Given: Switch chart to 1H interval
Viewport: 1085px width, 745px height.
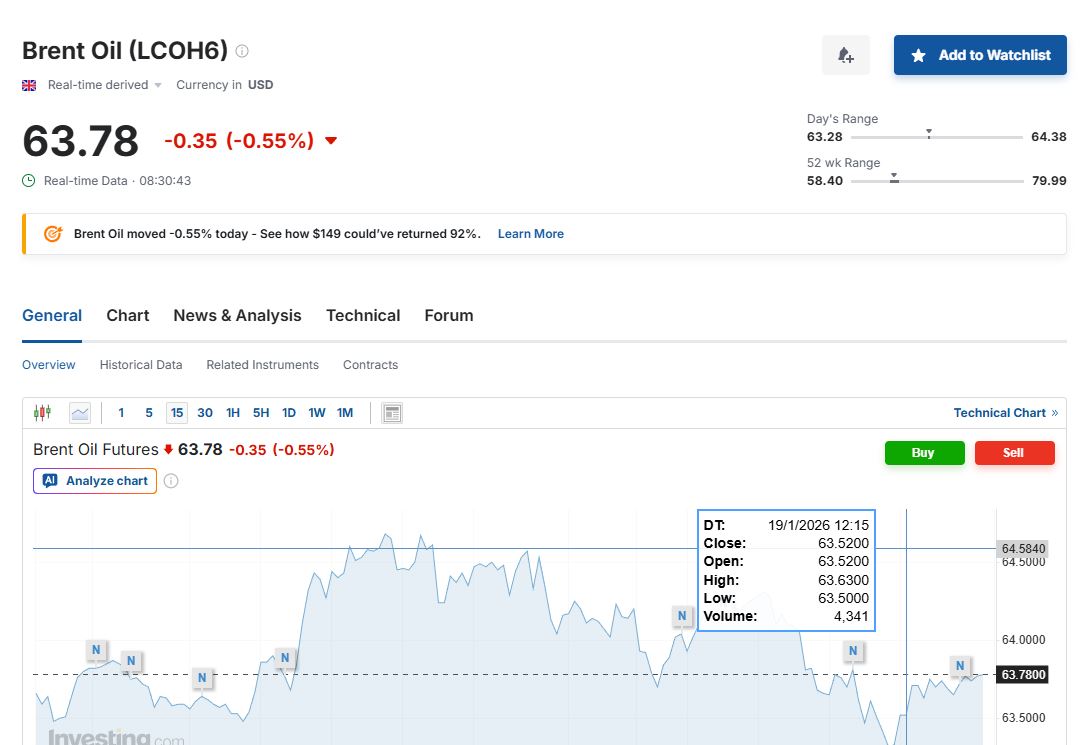Looking at the screenshot, I should point(233,413).
